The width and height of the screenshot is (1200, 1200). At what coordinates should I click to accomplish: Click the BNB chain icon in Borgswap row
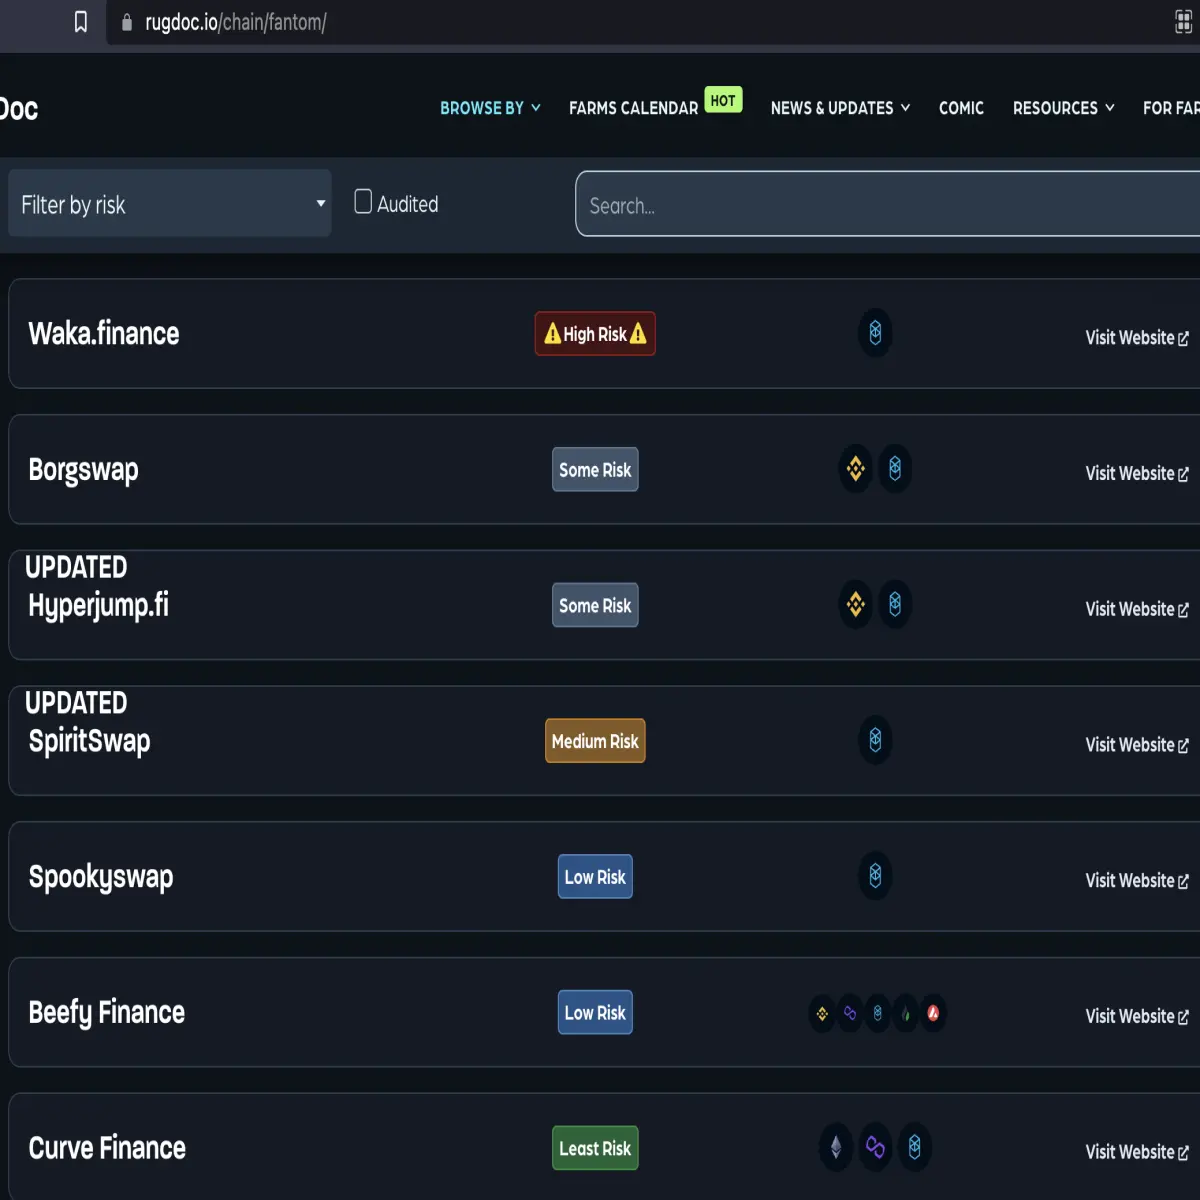tap(856, 468)
